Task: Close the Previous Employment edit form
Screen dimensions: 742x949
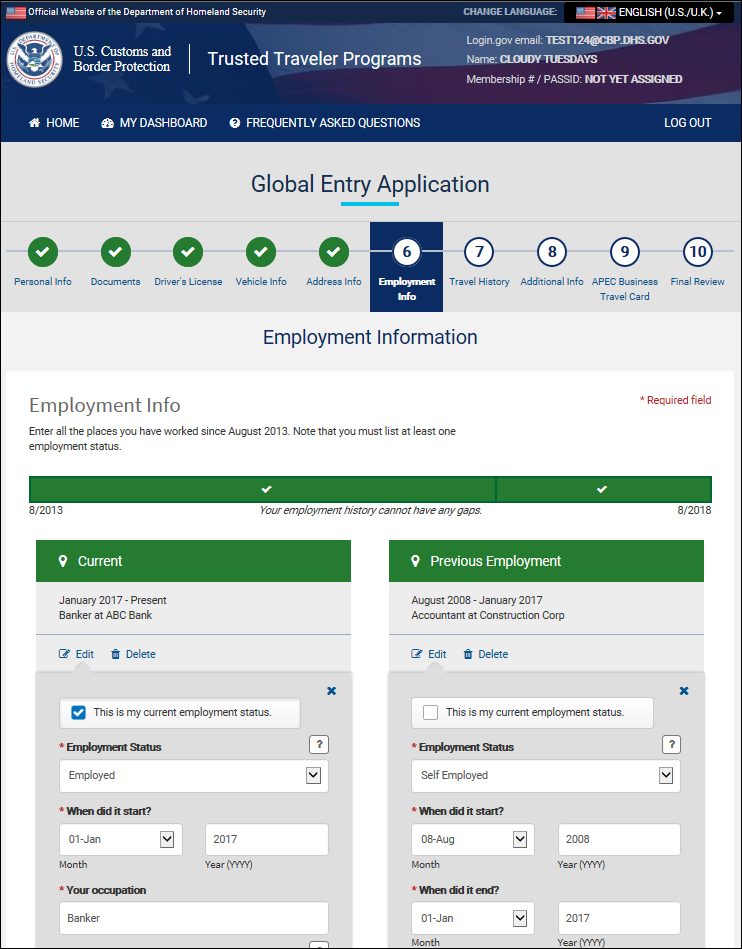Action: (684, 691)
